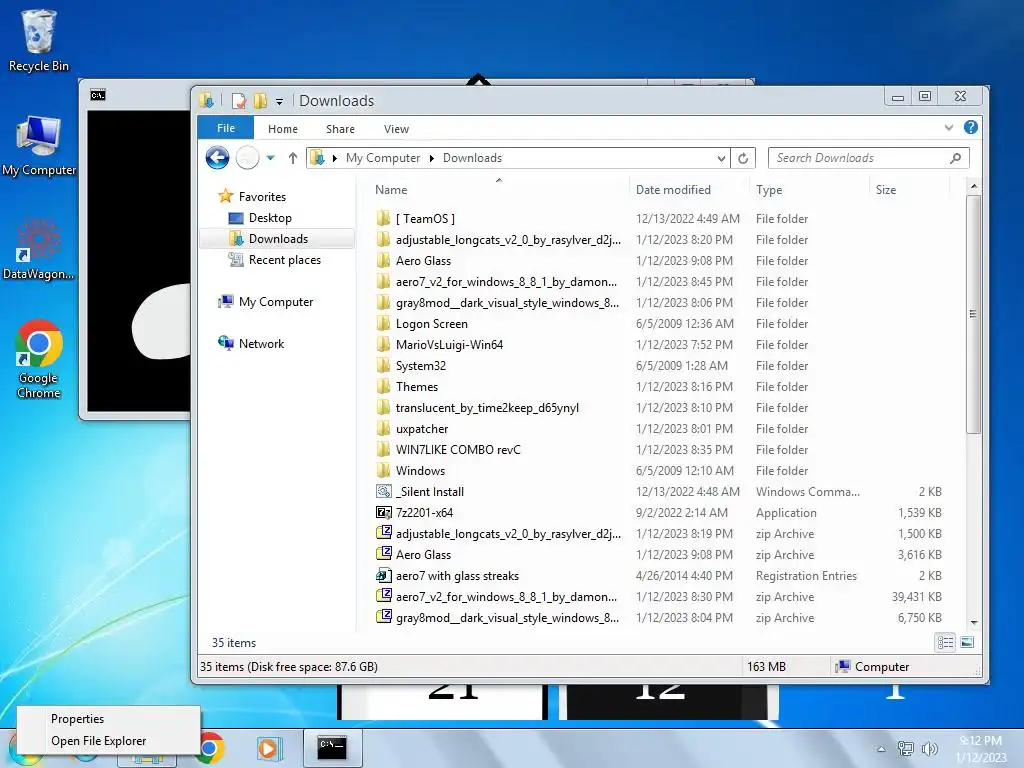1024x768 pixels.
Task: Open recent locations dropdown arrow
Action: point(270,158)
